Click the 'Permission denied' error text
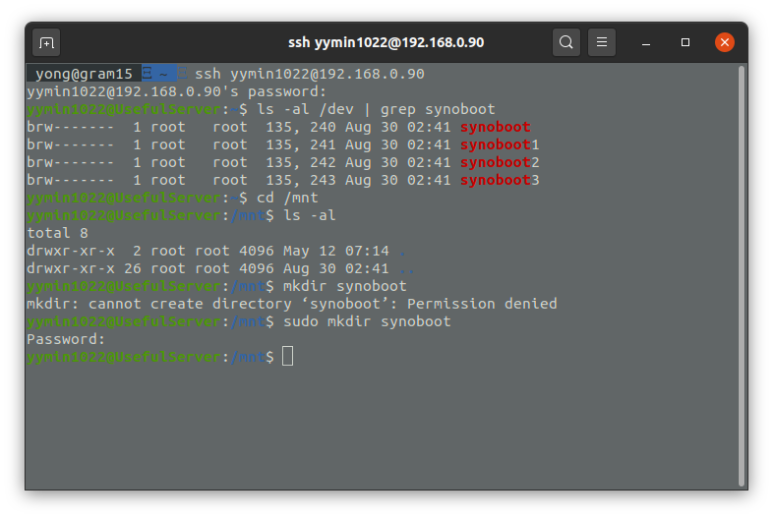773x518 pixels. 482,304
